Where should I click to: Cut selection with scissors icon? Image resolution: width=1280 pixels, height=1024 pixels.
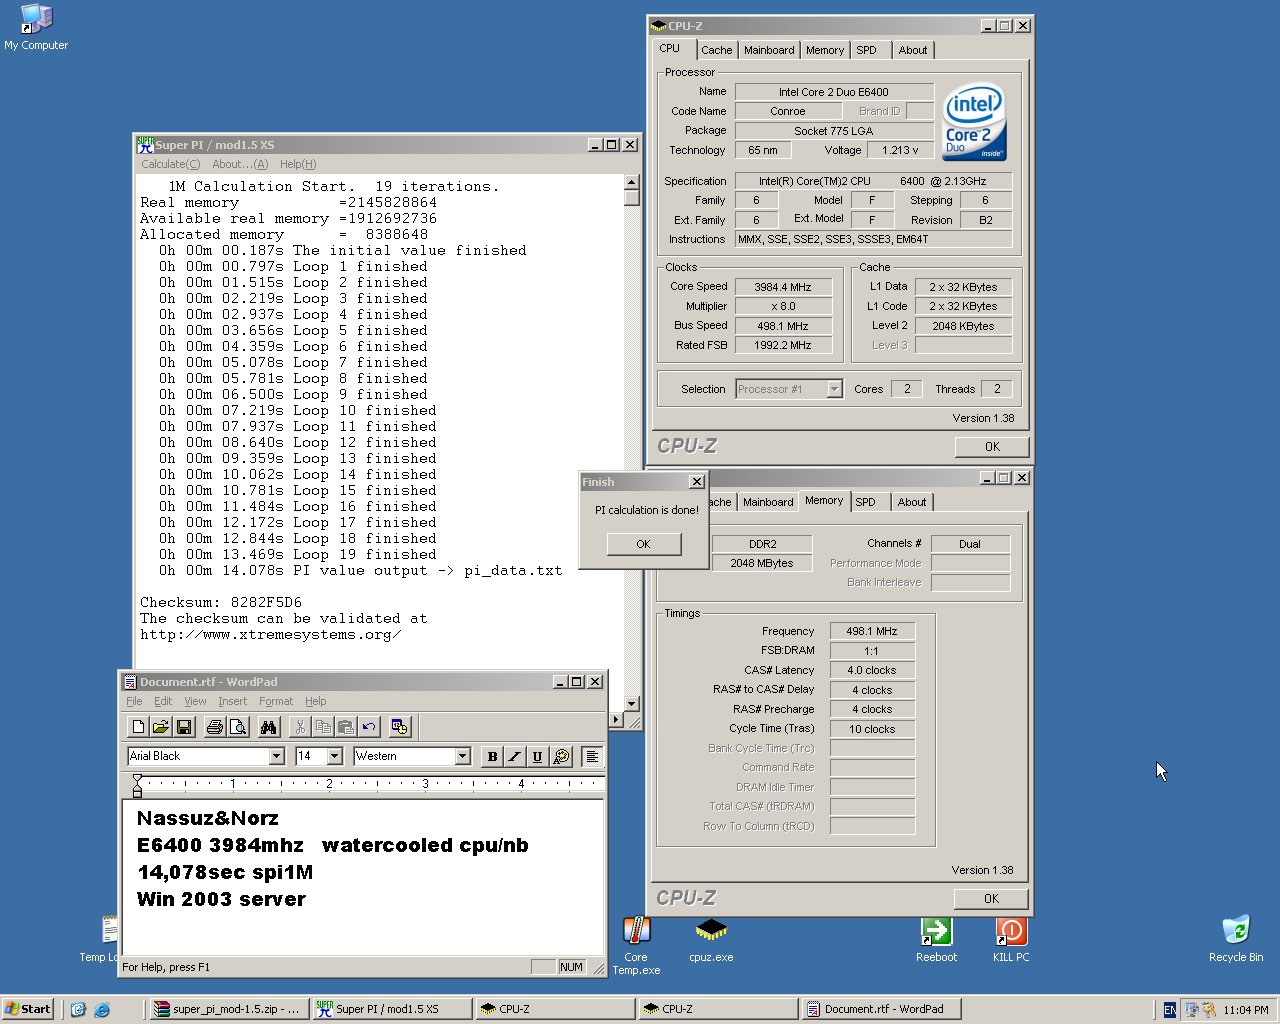pyautogui.click(x=300, y=727)
